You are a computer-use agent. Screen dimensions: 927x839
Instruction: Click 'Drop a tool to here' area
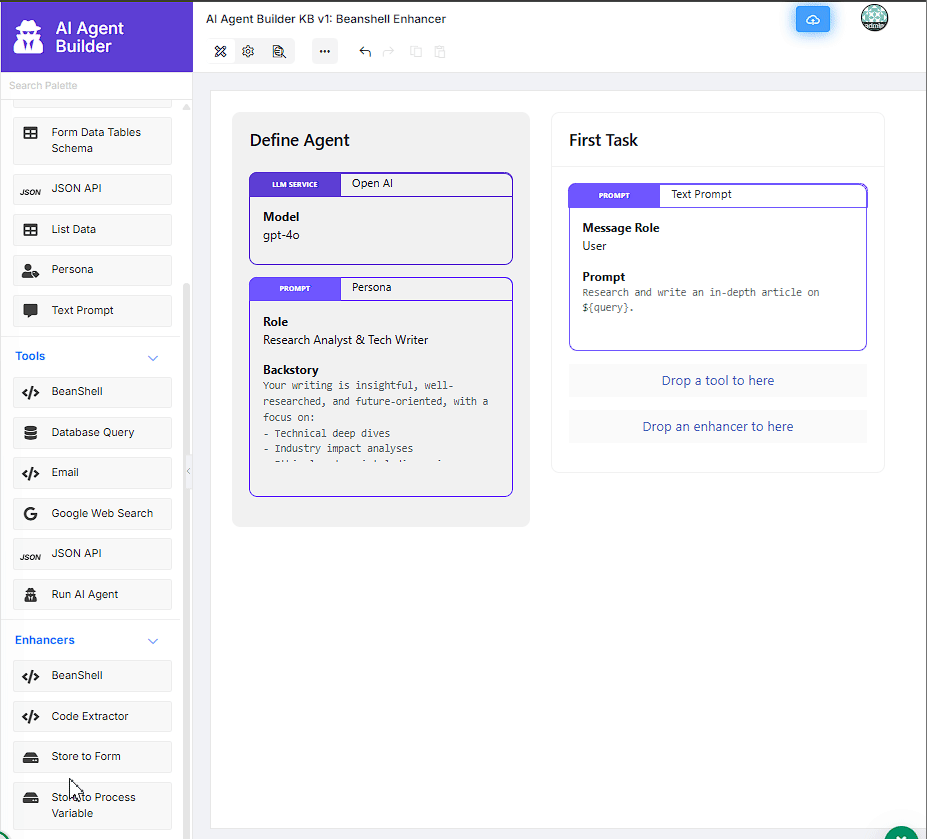point(717,380)
